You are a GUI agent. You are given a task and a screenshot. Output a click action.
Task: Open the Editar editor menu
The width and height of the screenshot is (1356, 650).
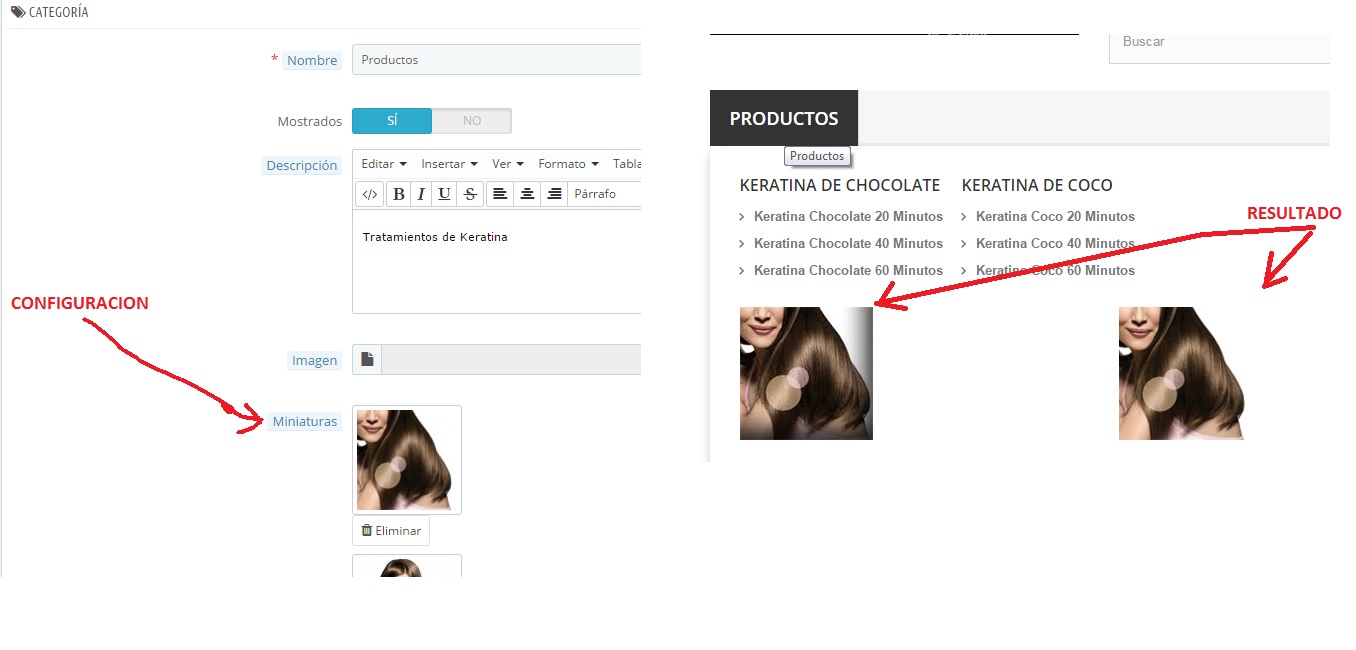(384, 164)
